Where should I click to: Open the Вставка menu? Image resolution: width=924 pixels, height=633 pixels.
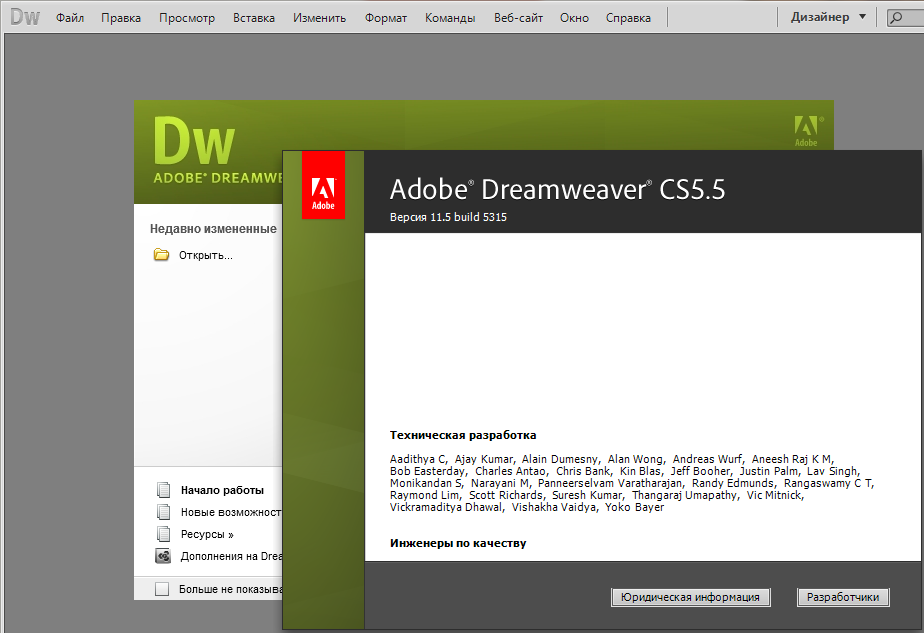coord(253,18)
